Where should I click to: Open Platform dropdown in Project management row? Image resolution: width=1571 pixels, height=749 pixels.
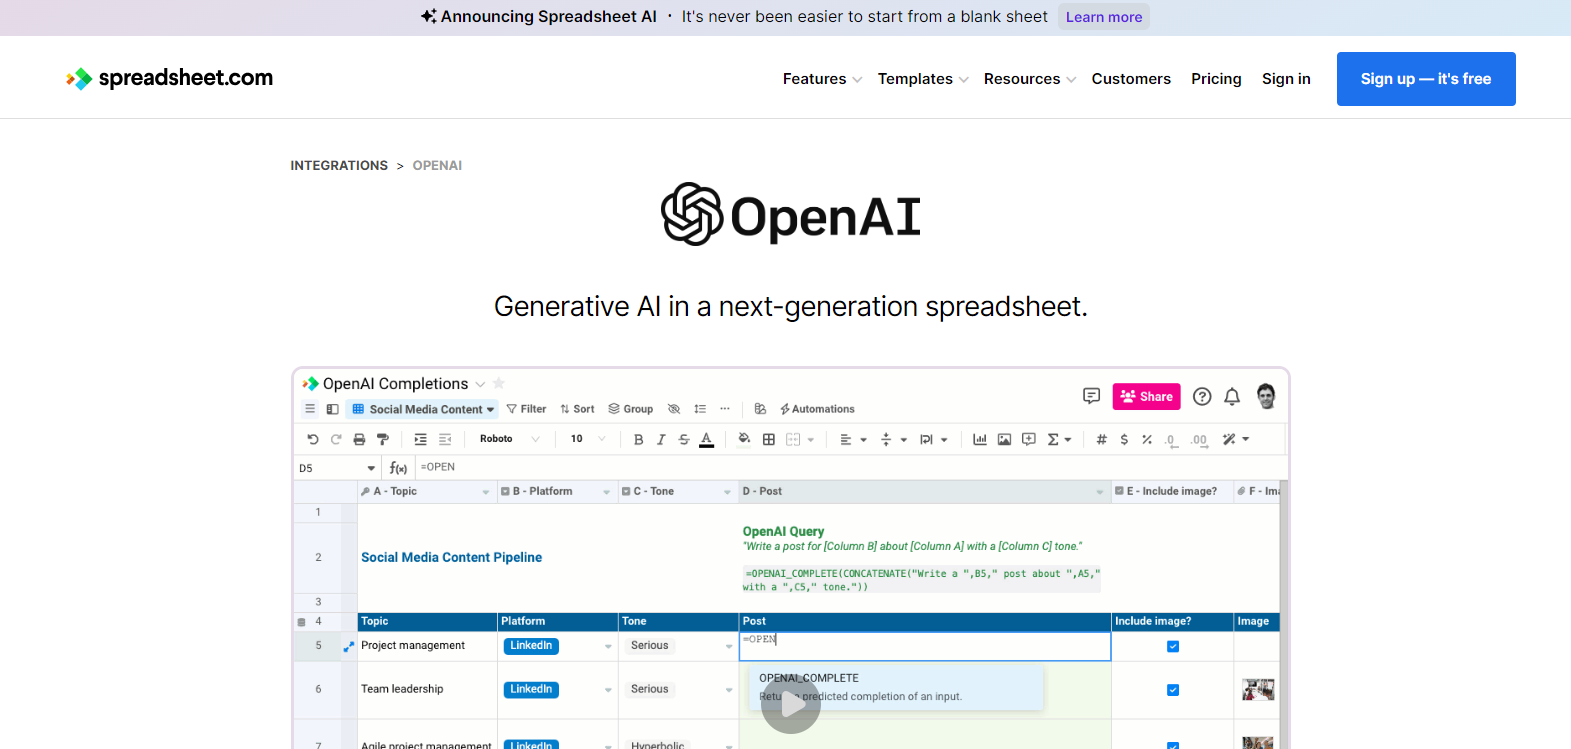coord(608,647)
